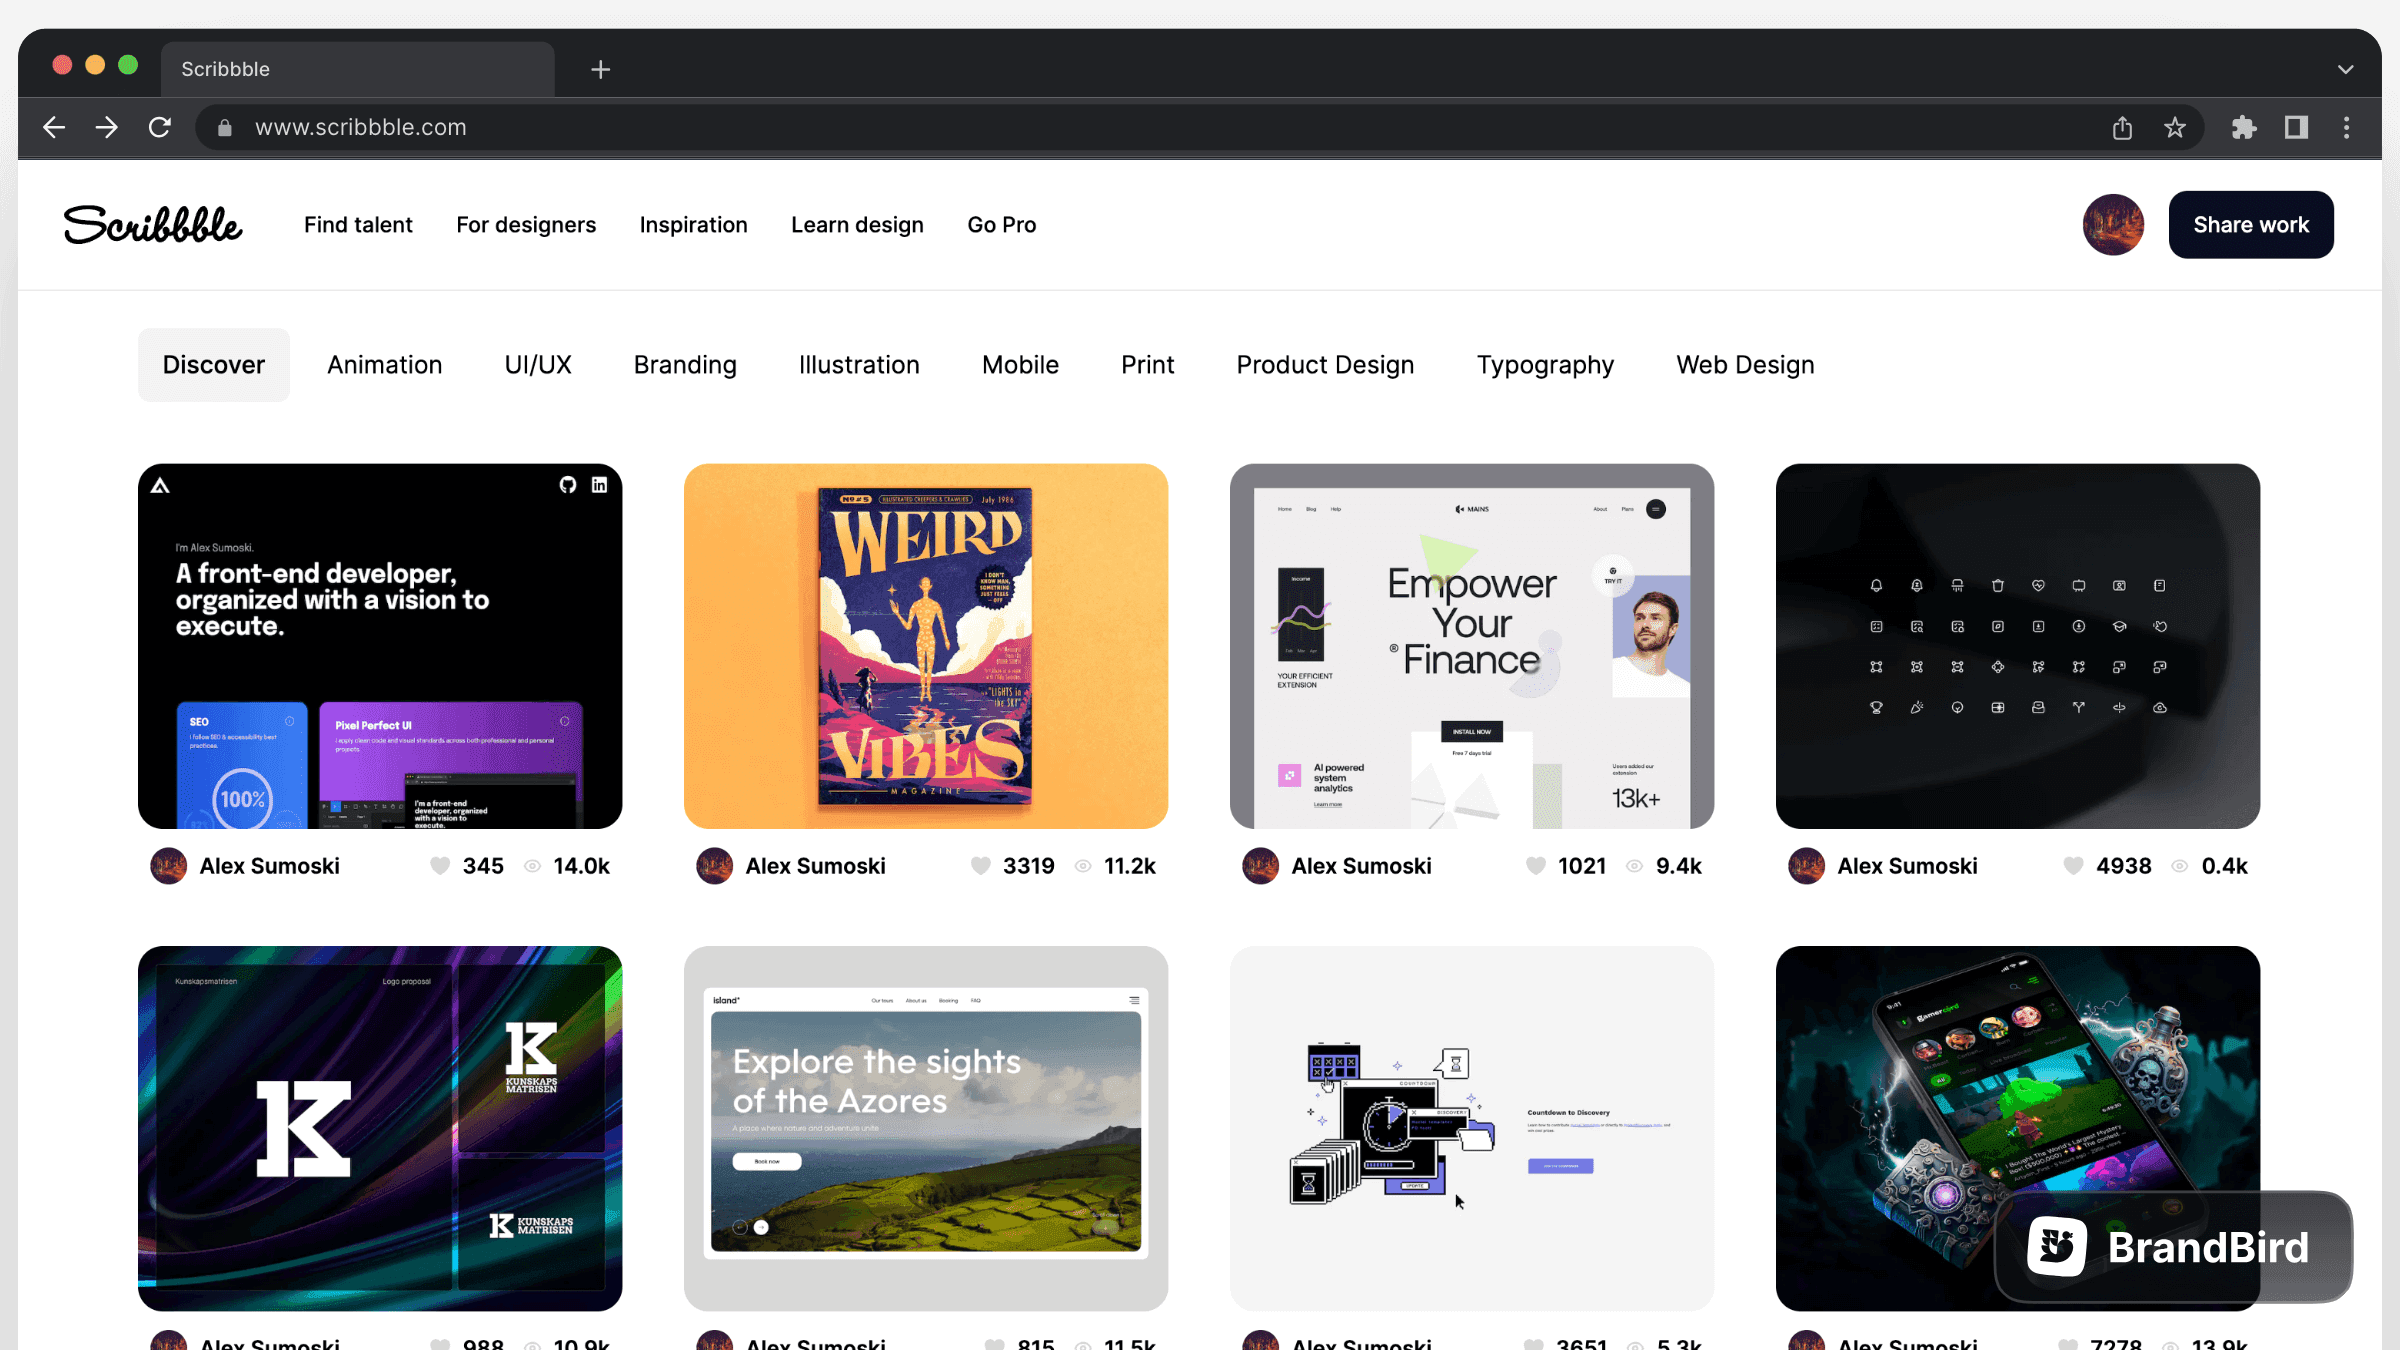Open the Branding category

[x=685, y=365]
